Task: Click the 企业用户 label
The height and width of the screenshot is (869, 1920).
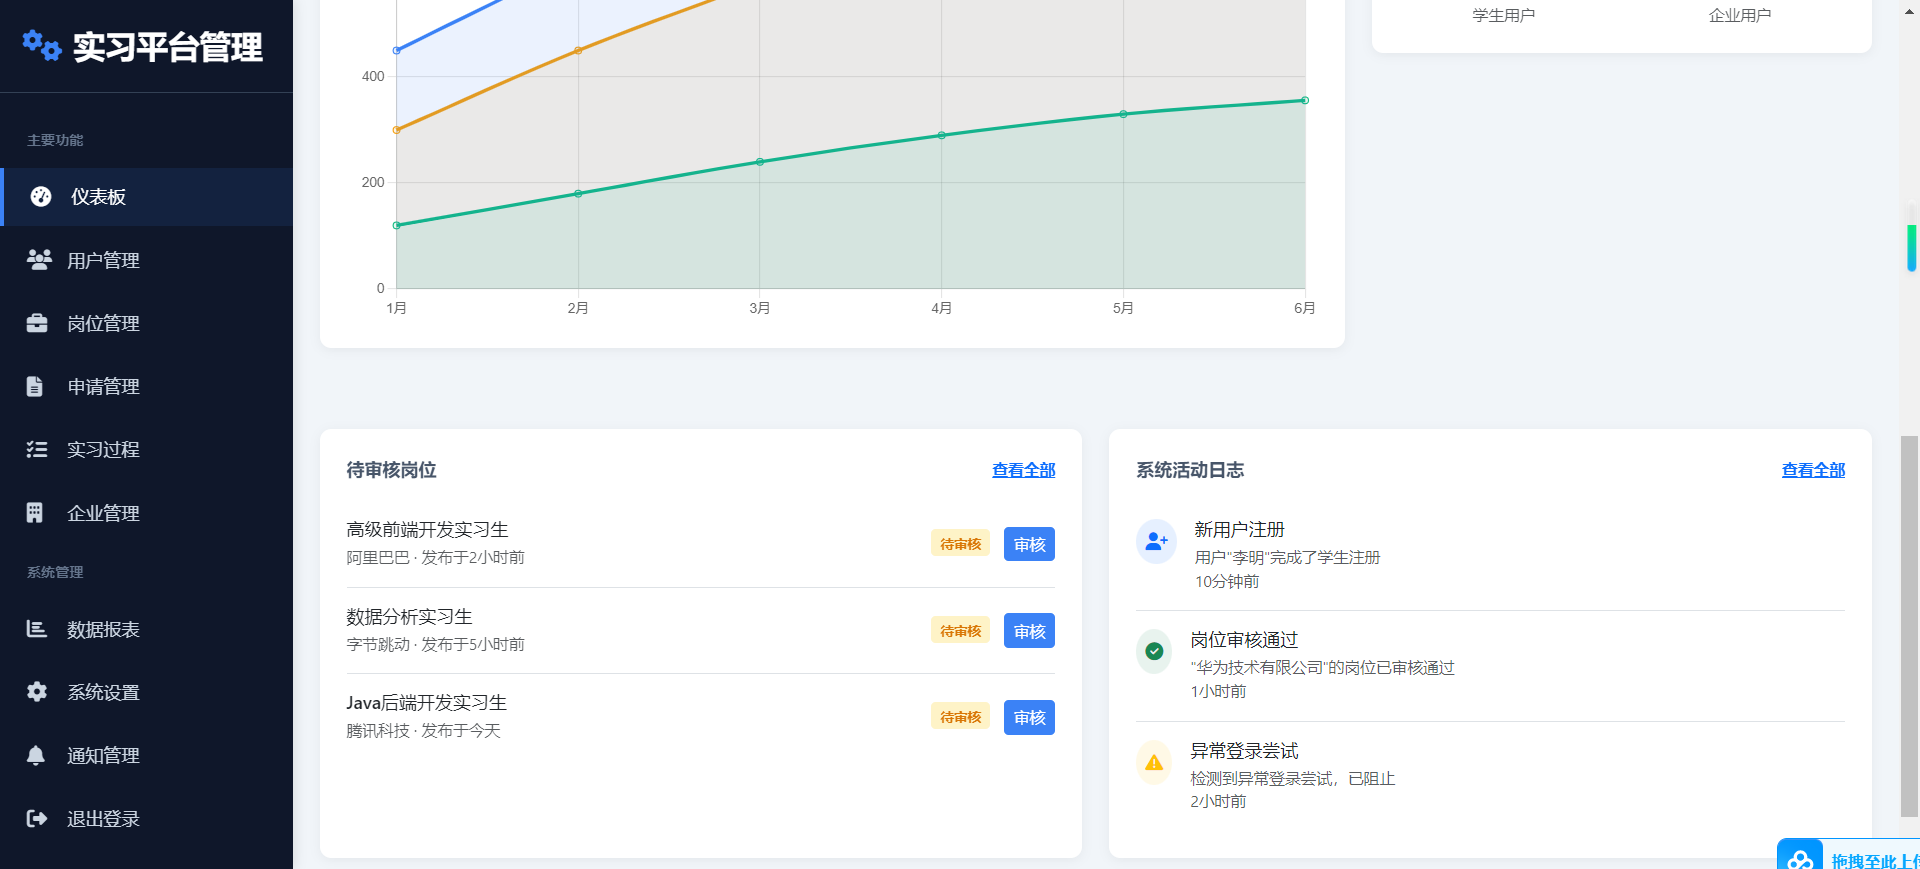Action: pos(1740,15)
